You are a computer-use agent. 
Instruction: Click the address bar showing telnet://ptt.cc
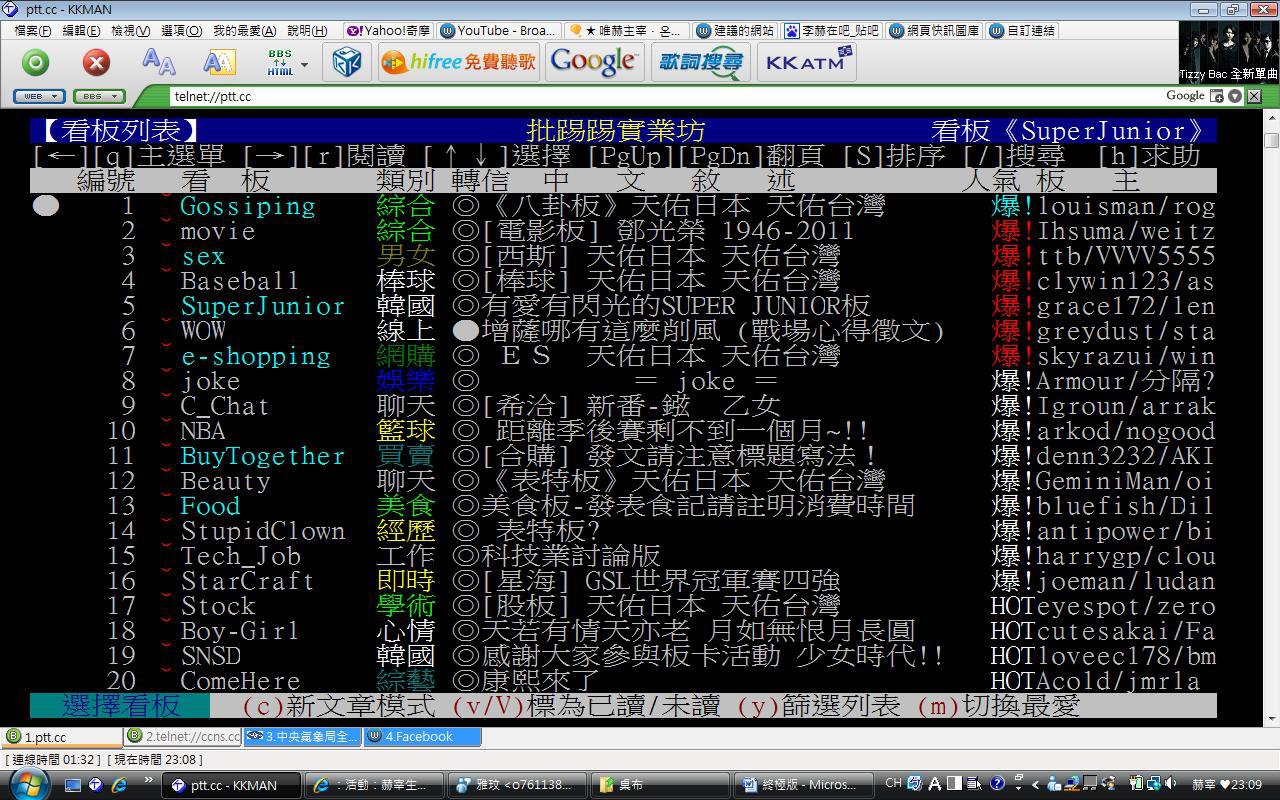660,97
